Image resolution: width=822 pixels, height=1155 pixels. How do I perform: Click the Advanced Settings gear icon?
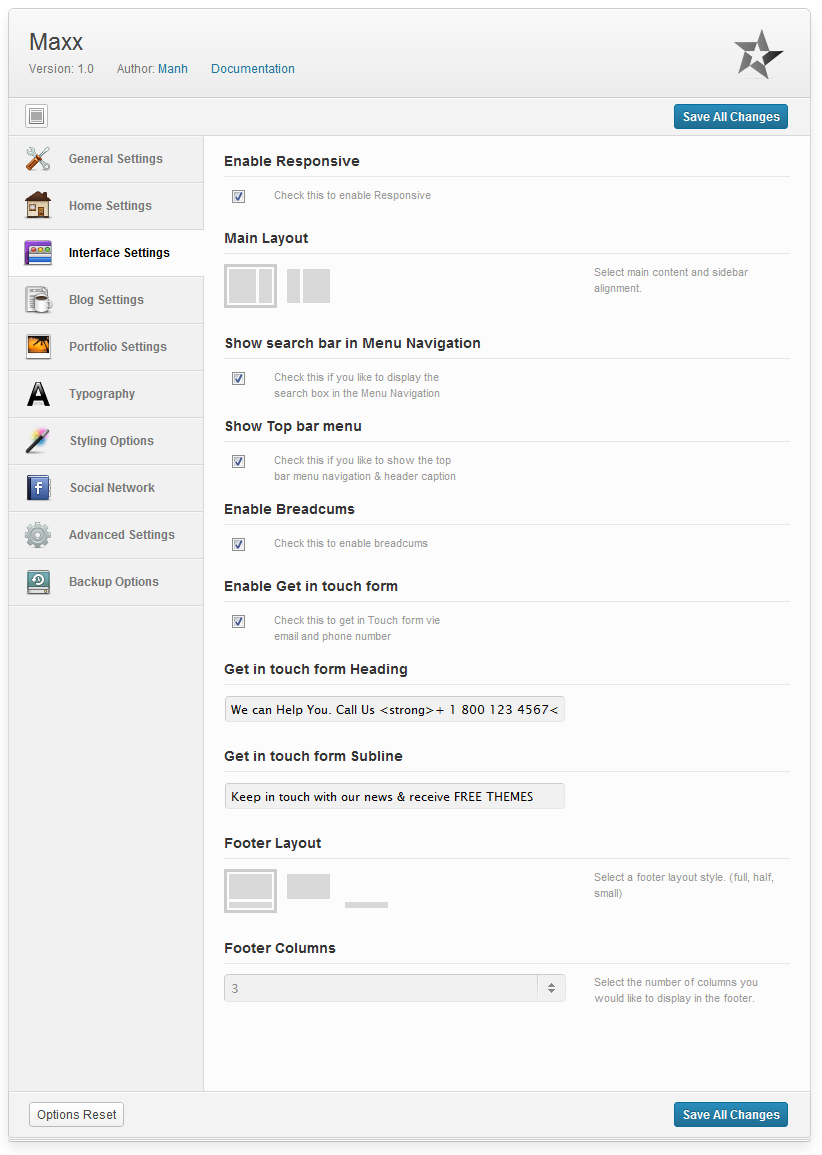pyautogui.click(x=38, y=535)
